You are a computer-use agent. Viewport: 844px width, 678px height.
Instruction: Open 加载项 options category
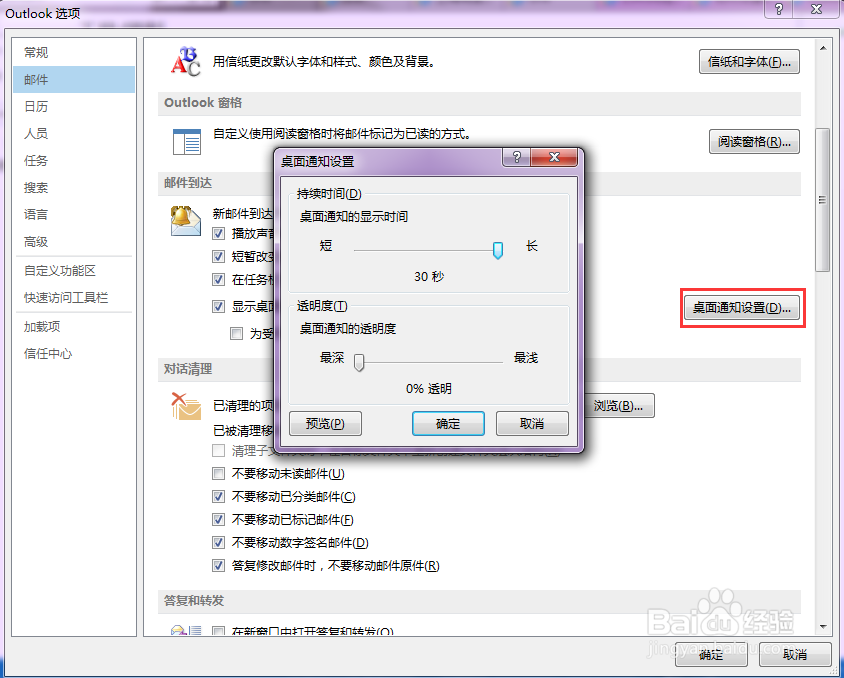click(74, 327)
